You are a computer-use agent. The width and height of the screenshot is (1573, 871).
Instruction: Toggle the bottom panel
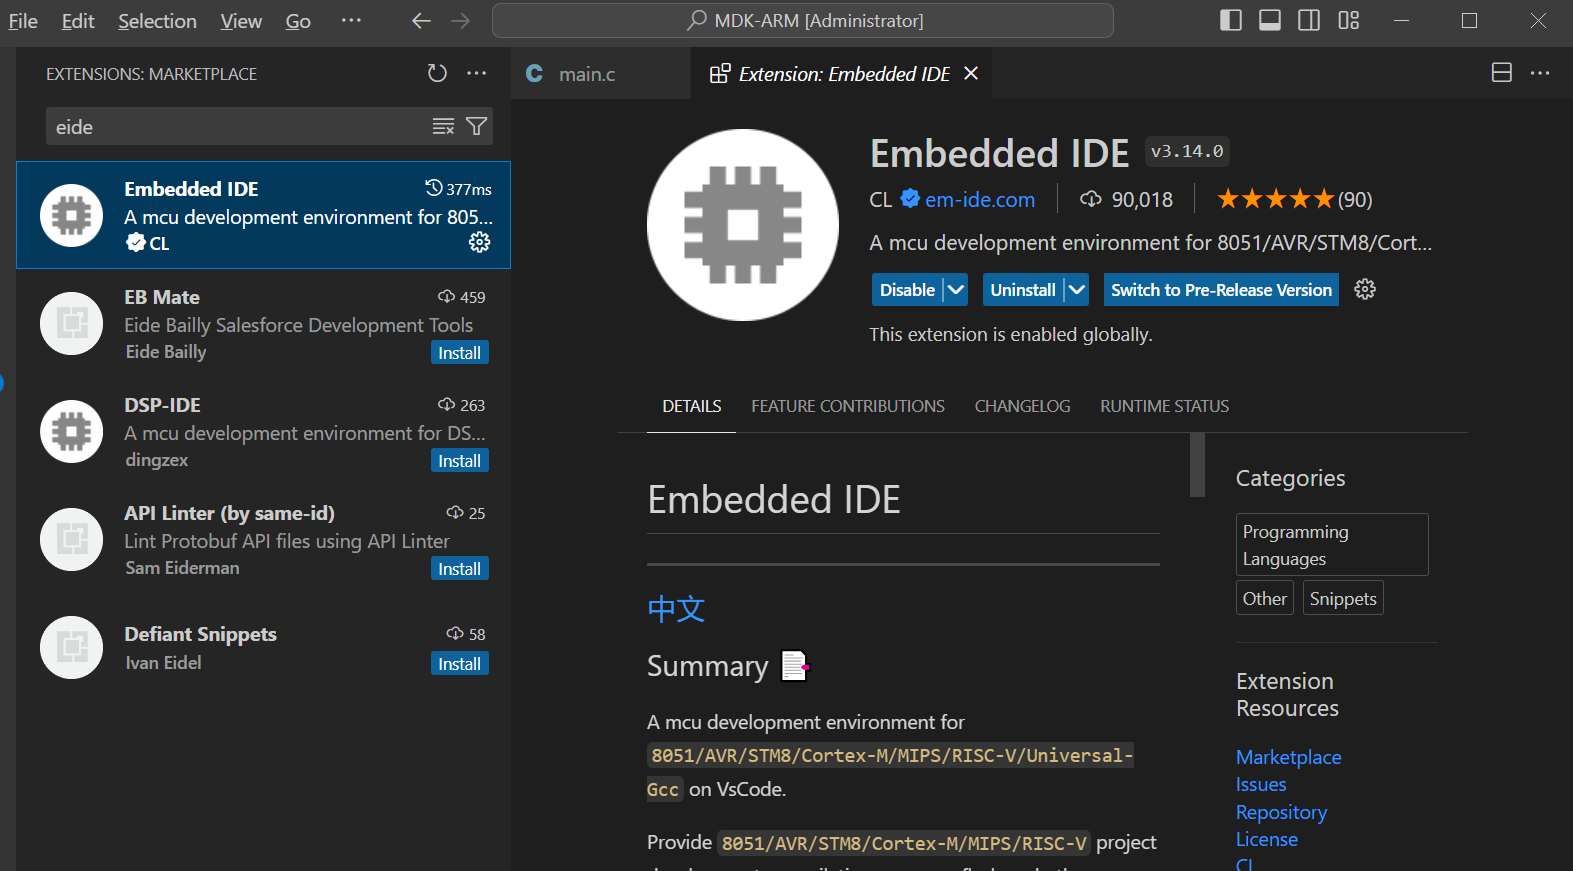(1270, 20)
